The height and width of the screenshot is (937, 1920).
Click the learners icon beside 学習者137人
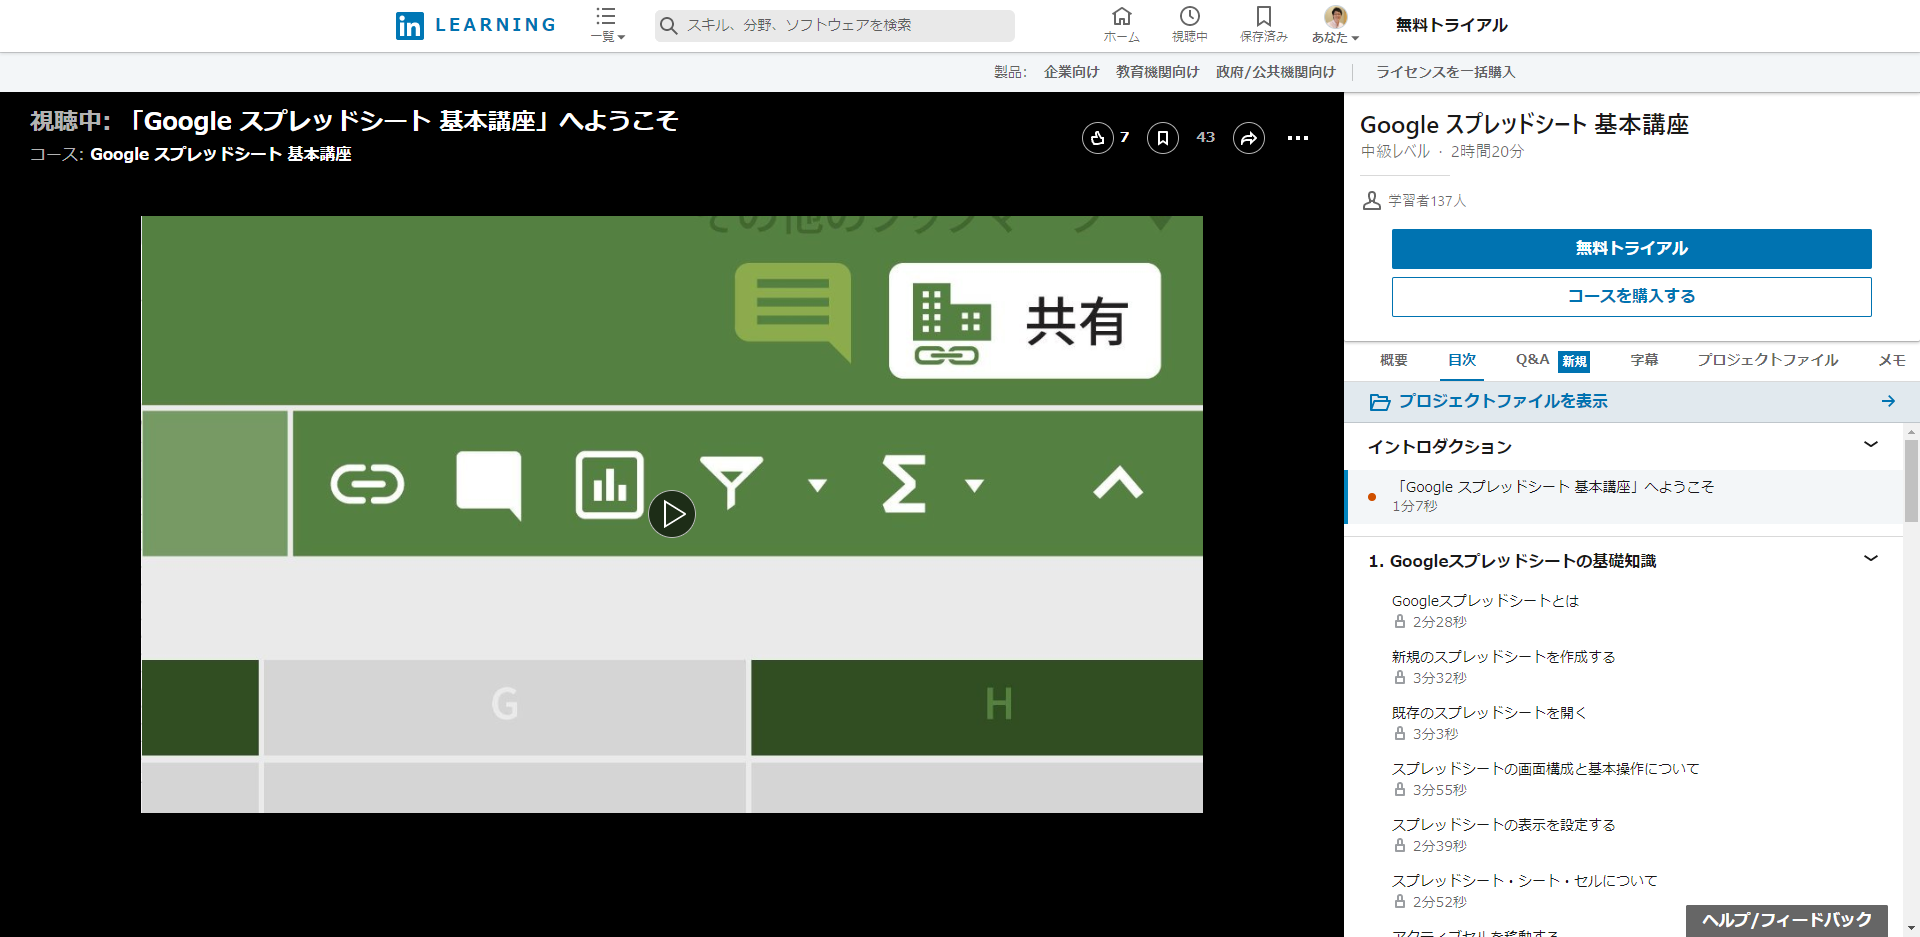[1371, 201]
